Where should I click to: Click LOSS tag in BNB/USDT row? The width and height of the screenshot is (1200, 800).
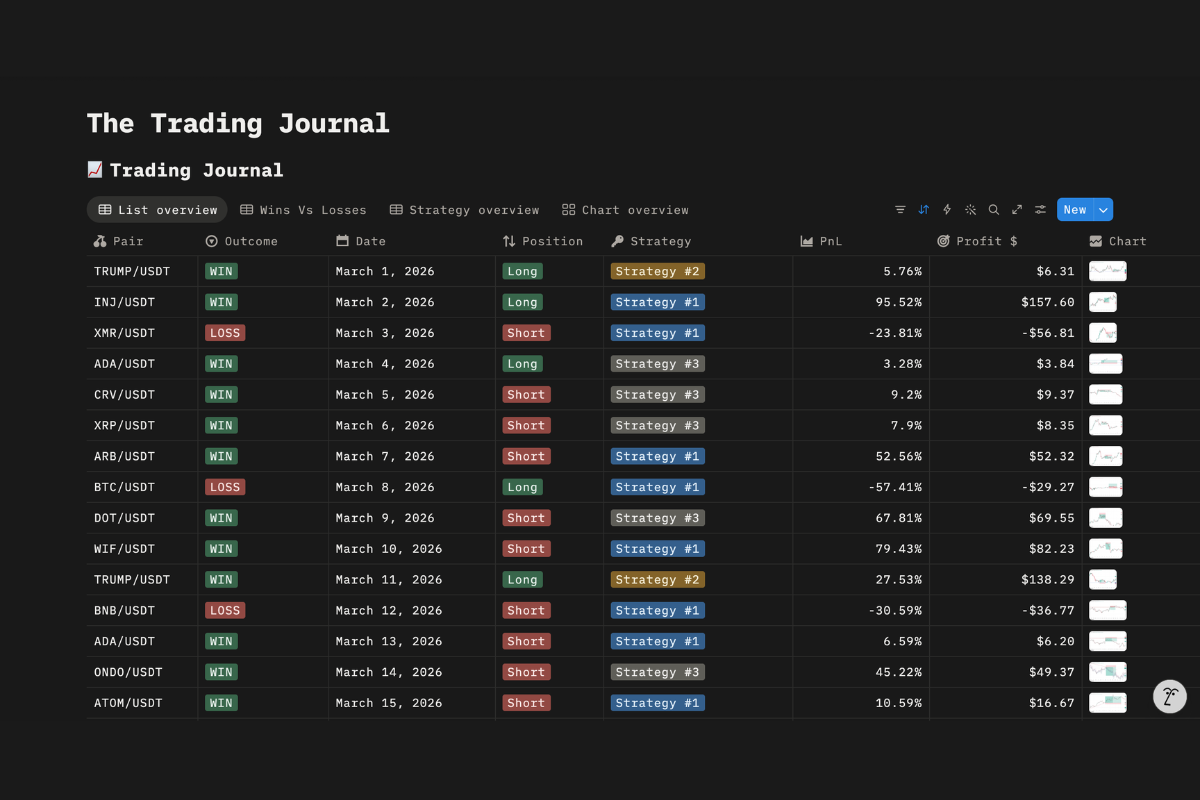click(225, 610)
